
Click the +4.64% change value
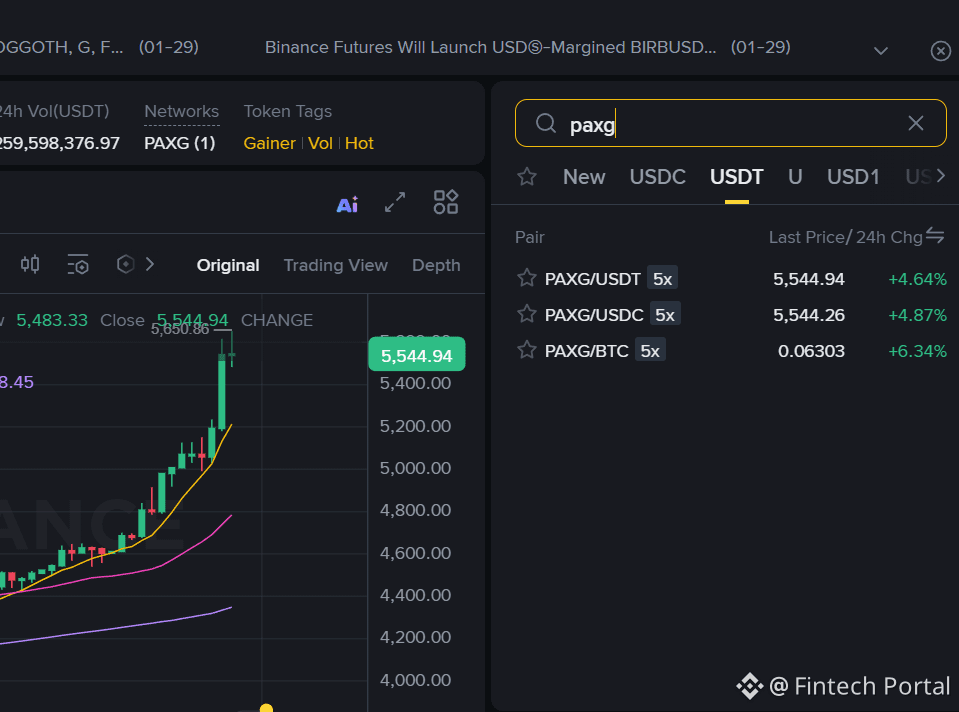(917, 279)
